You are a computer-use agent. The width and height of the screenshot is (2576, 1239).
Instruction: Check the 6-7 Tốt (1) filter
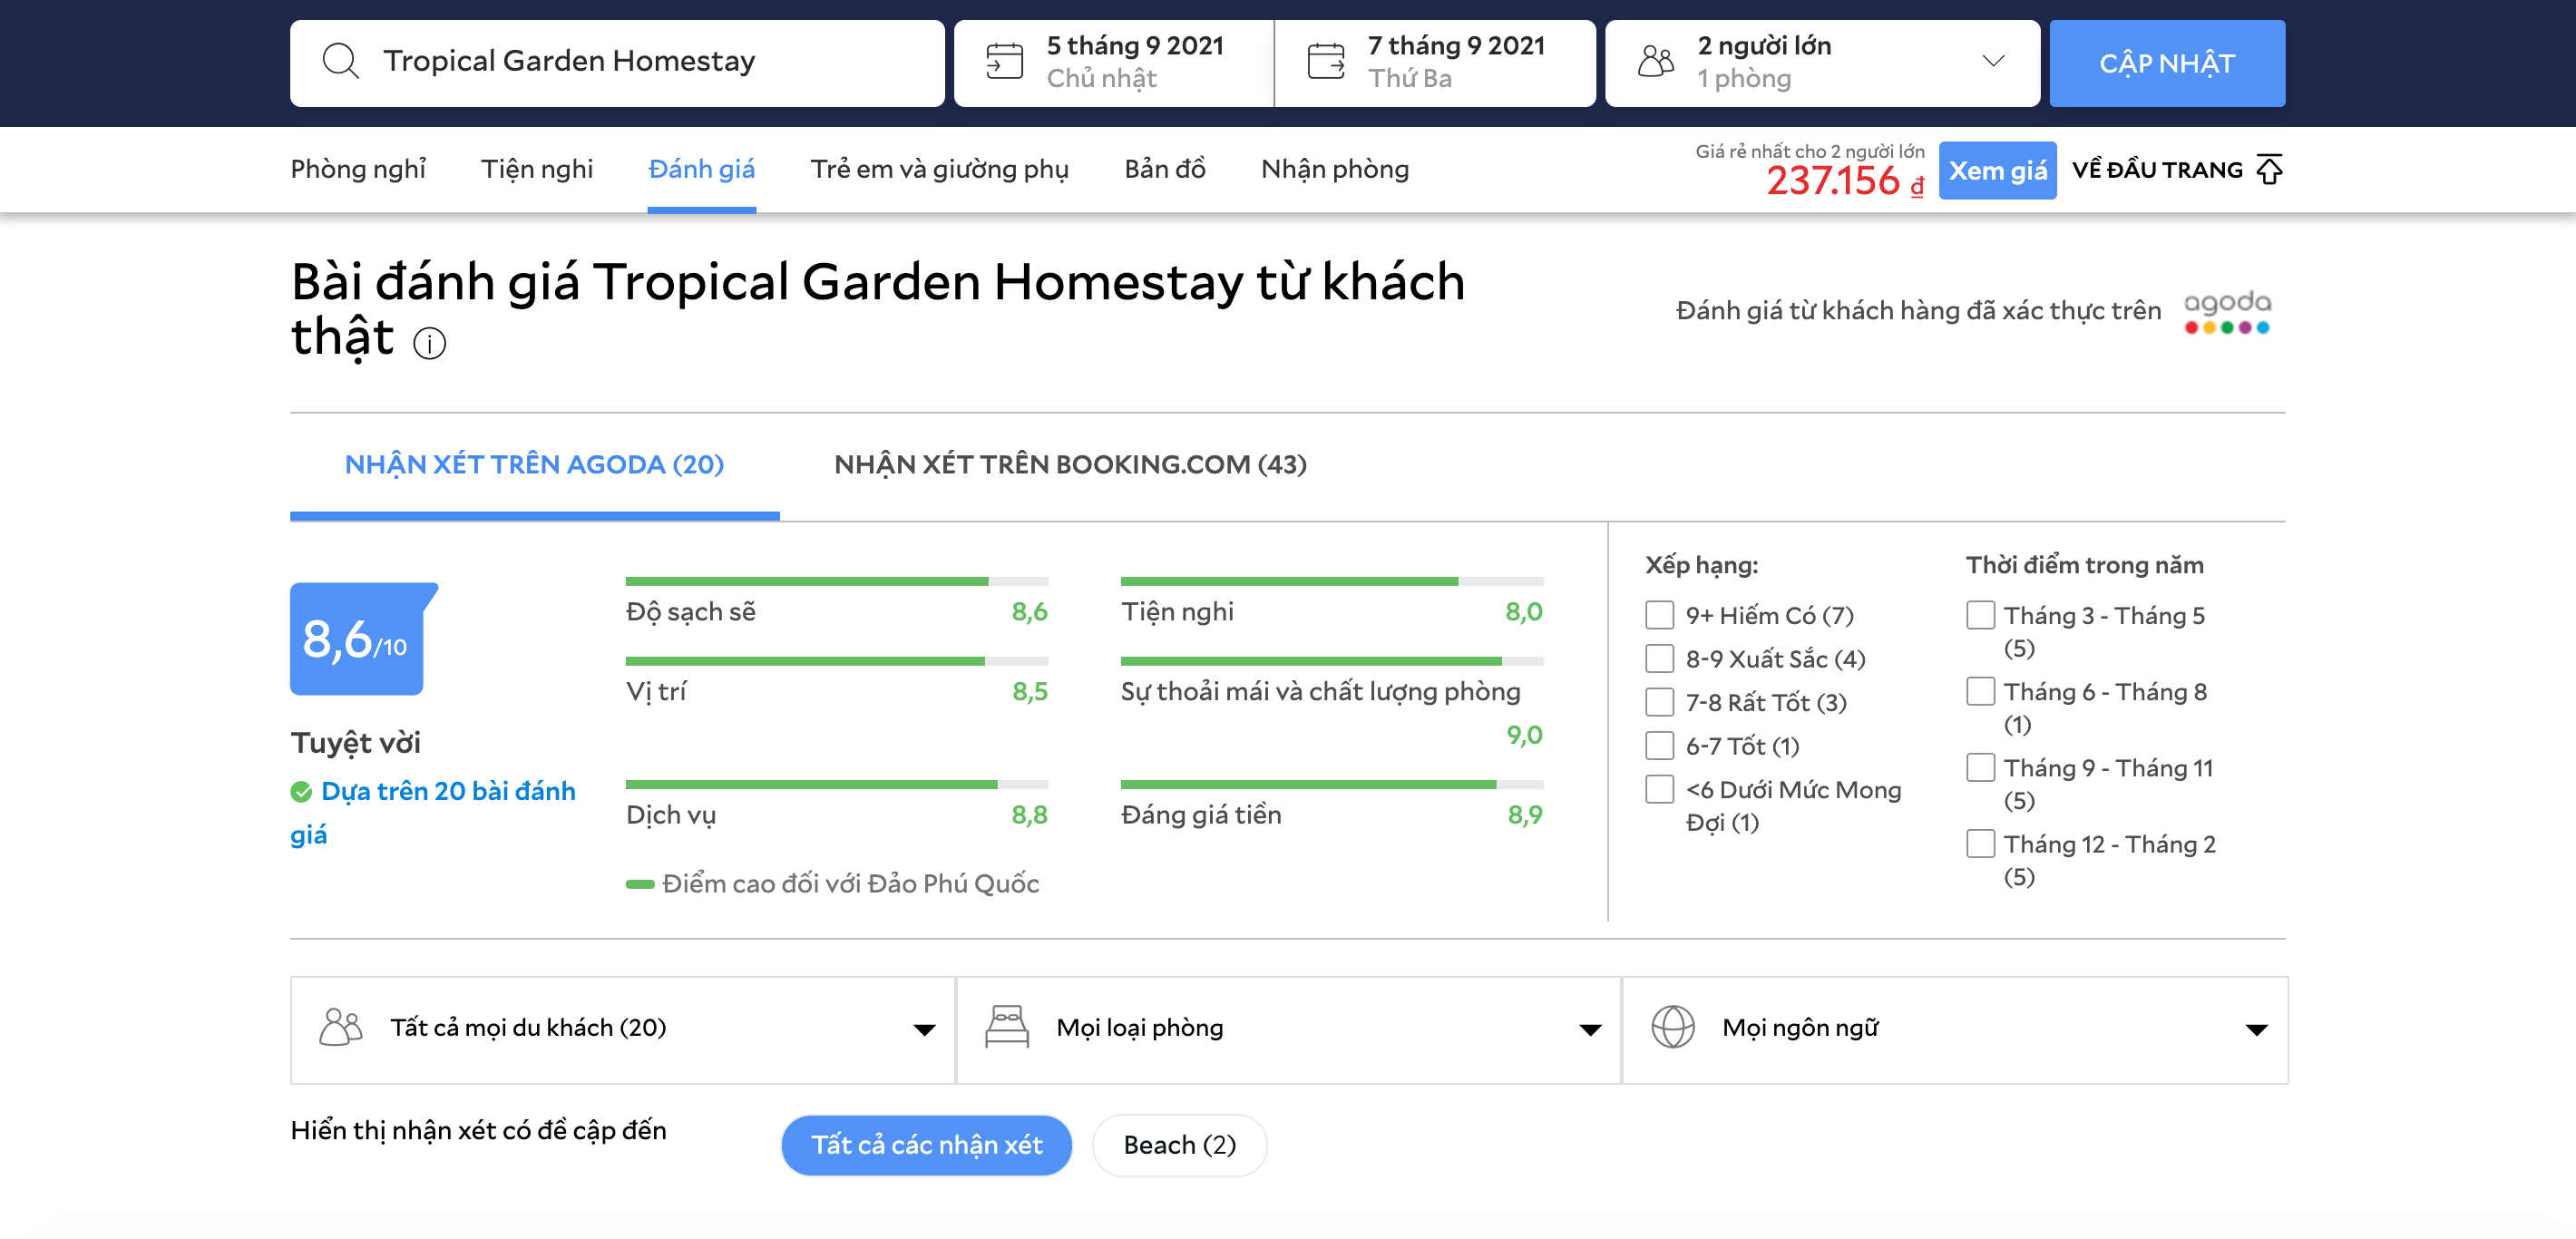point(1660,746)
